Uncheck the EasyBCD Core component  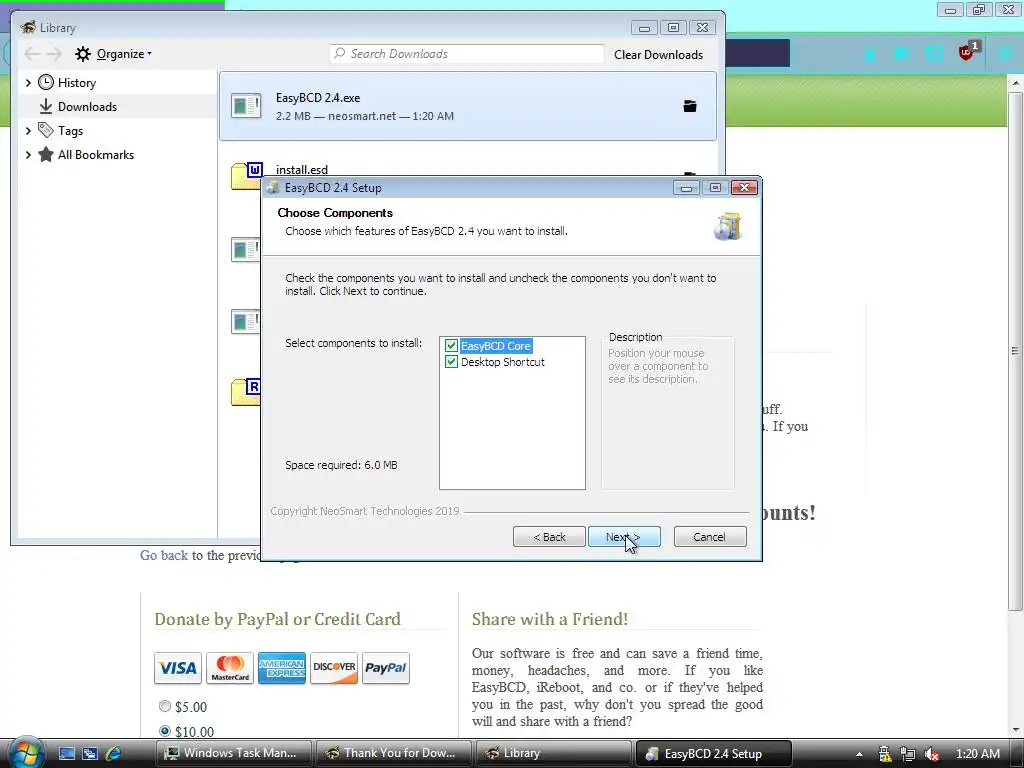coord(451,345)
